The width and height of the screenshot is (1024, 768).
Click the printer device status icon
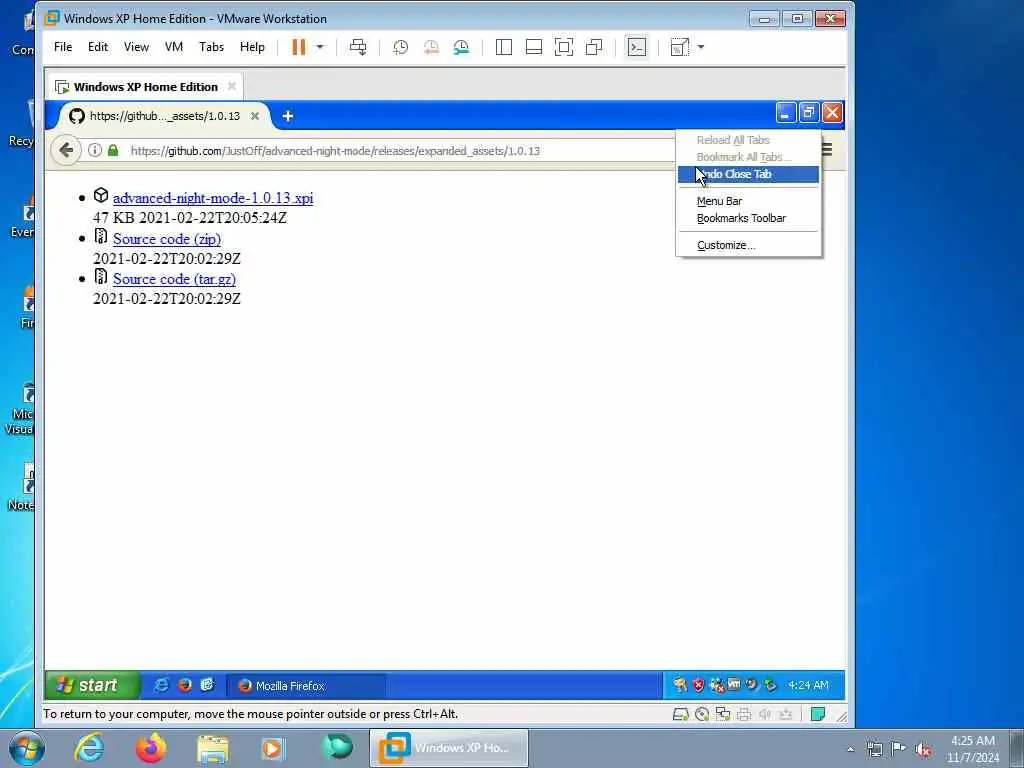(x=744, y=714)
